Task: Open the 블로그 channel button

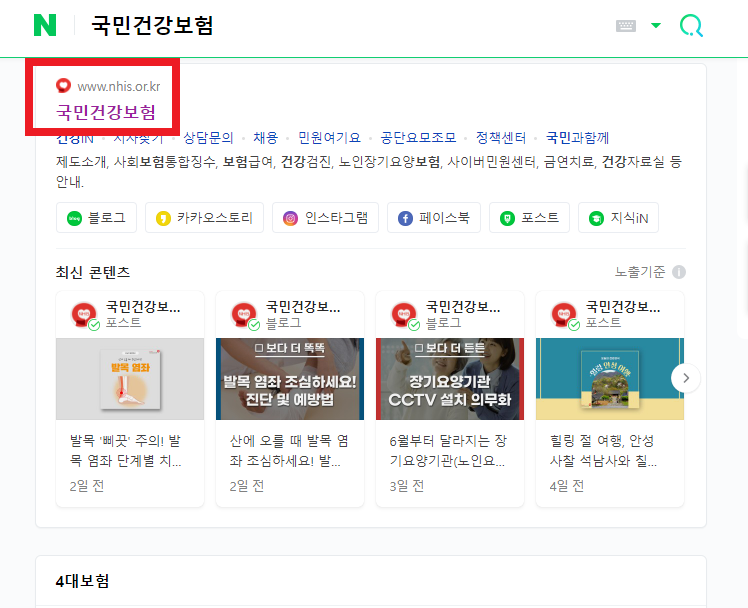Action: 96,218
